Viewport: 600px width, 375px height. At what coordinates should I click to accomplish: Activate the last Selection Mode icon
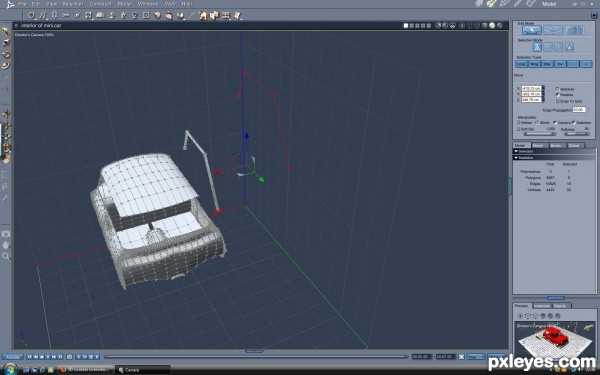coord(569,47)
